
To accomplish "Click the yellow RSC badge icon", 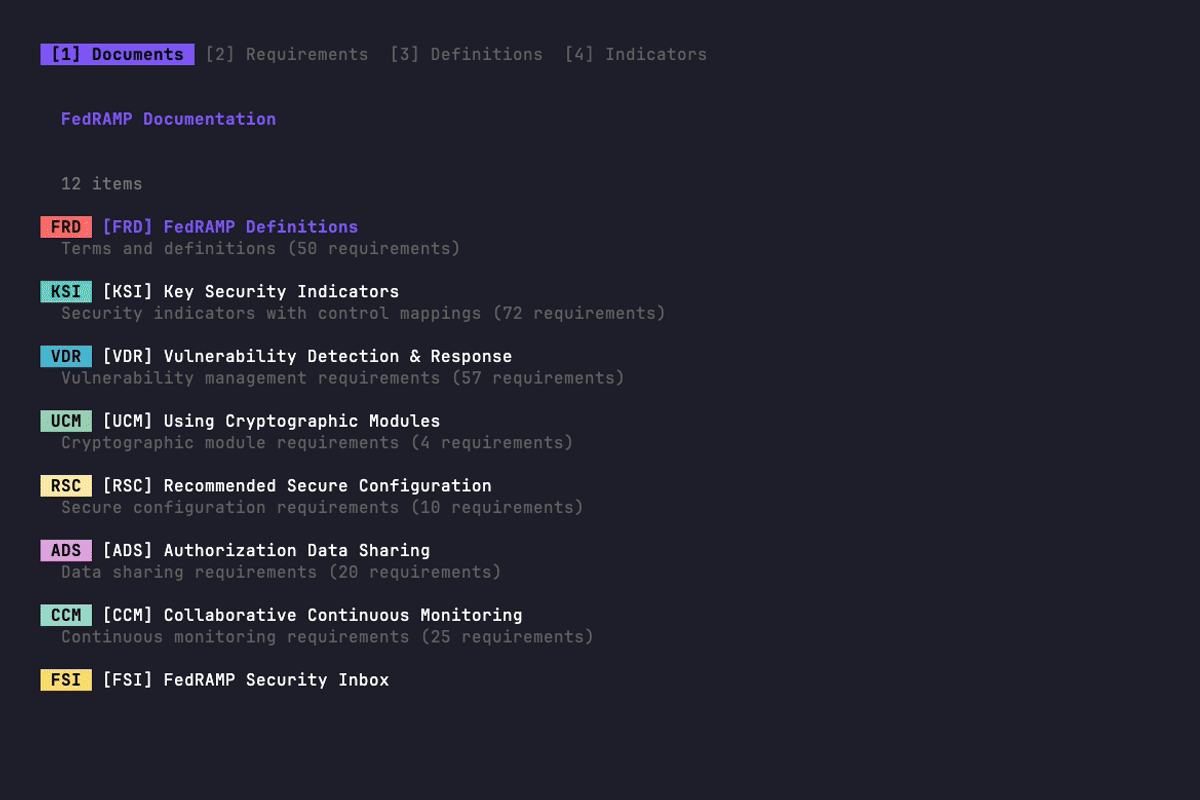I will [65, 485].
